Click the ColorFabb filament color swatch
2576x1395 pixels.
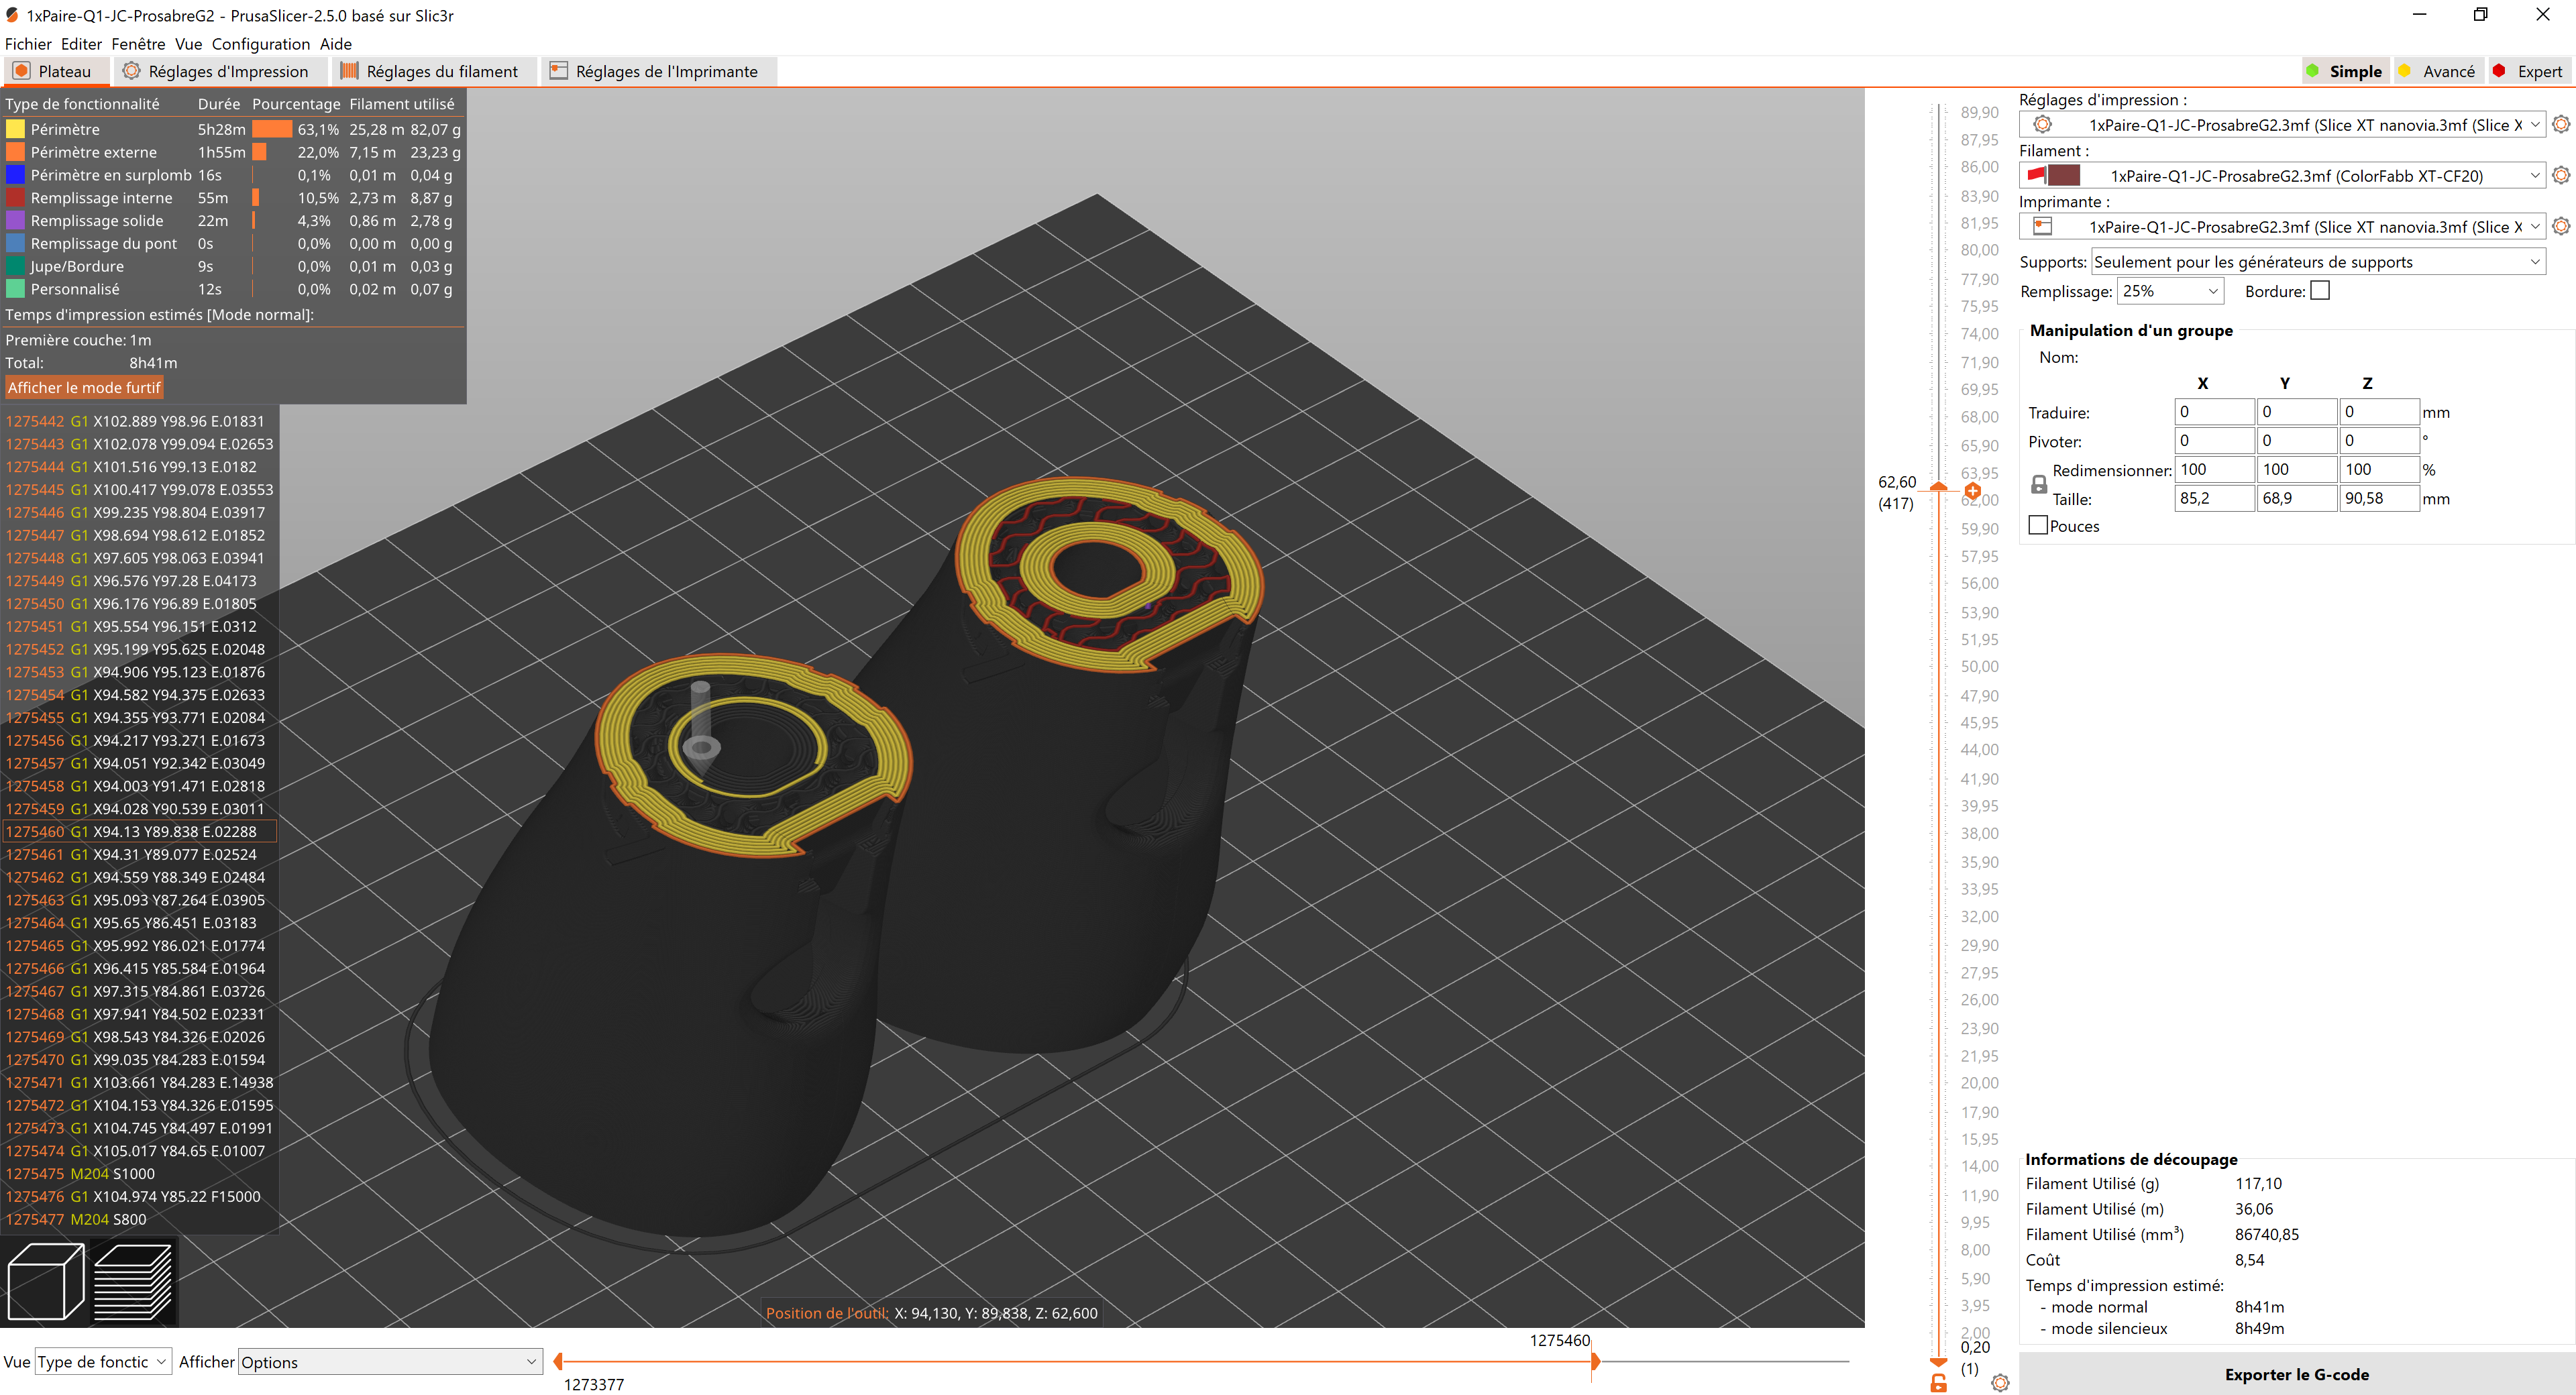point(2063,176)
